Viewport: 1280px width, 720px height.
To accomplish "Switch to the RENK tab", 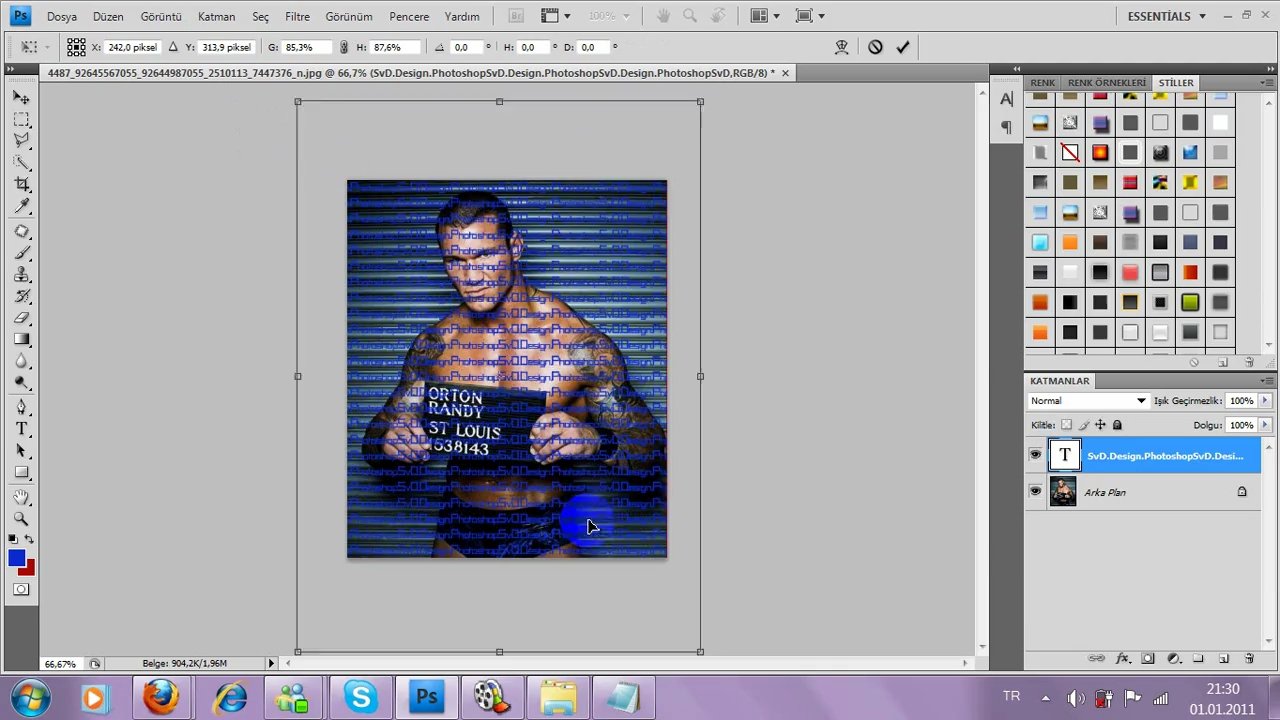I will [x=1043, y=83].
